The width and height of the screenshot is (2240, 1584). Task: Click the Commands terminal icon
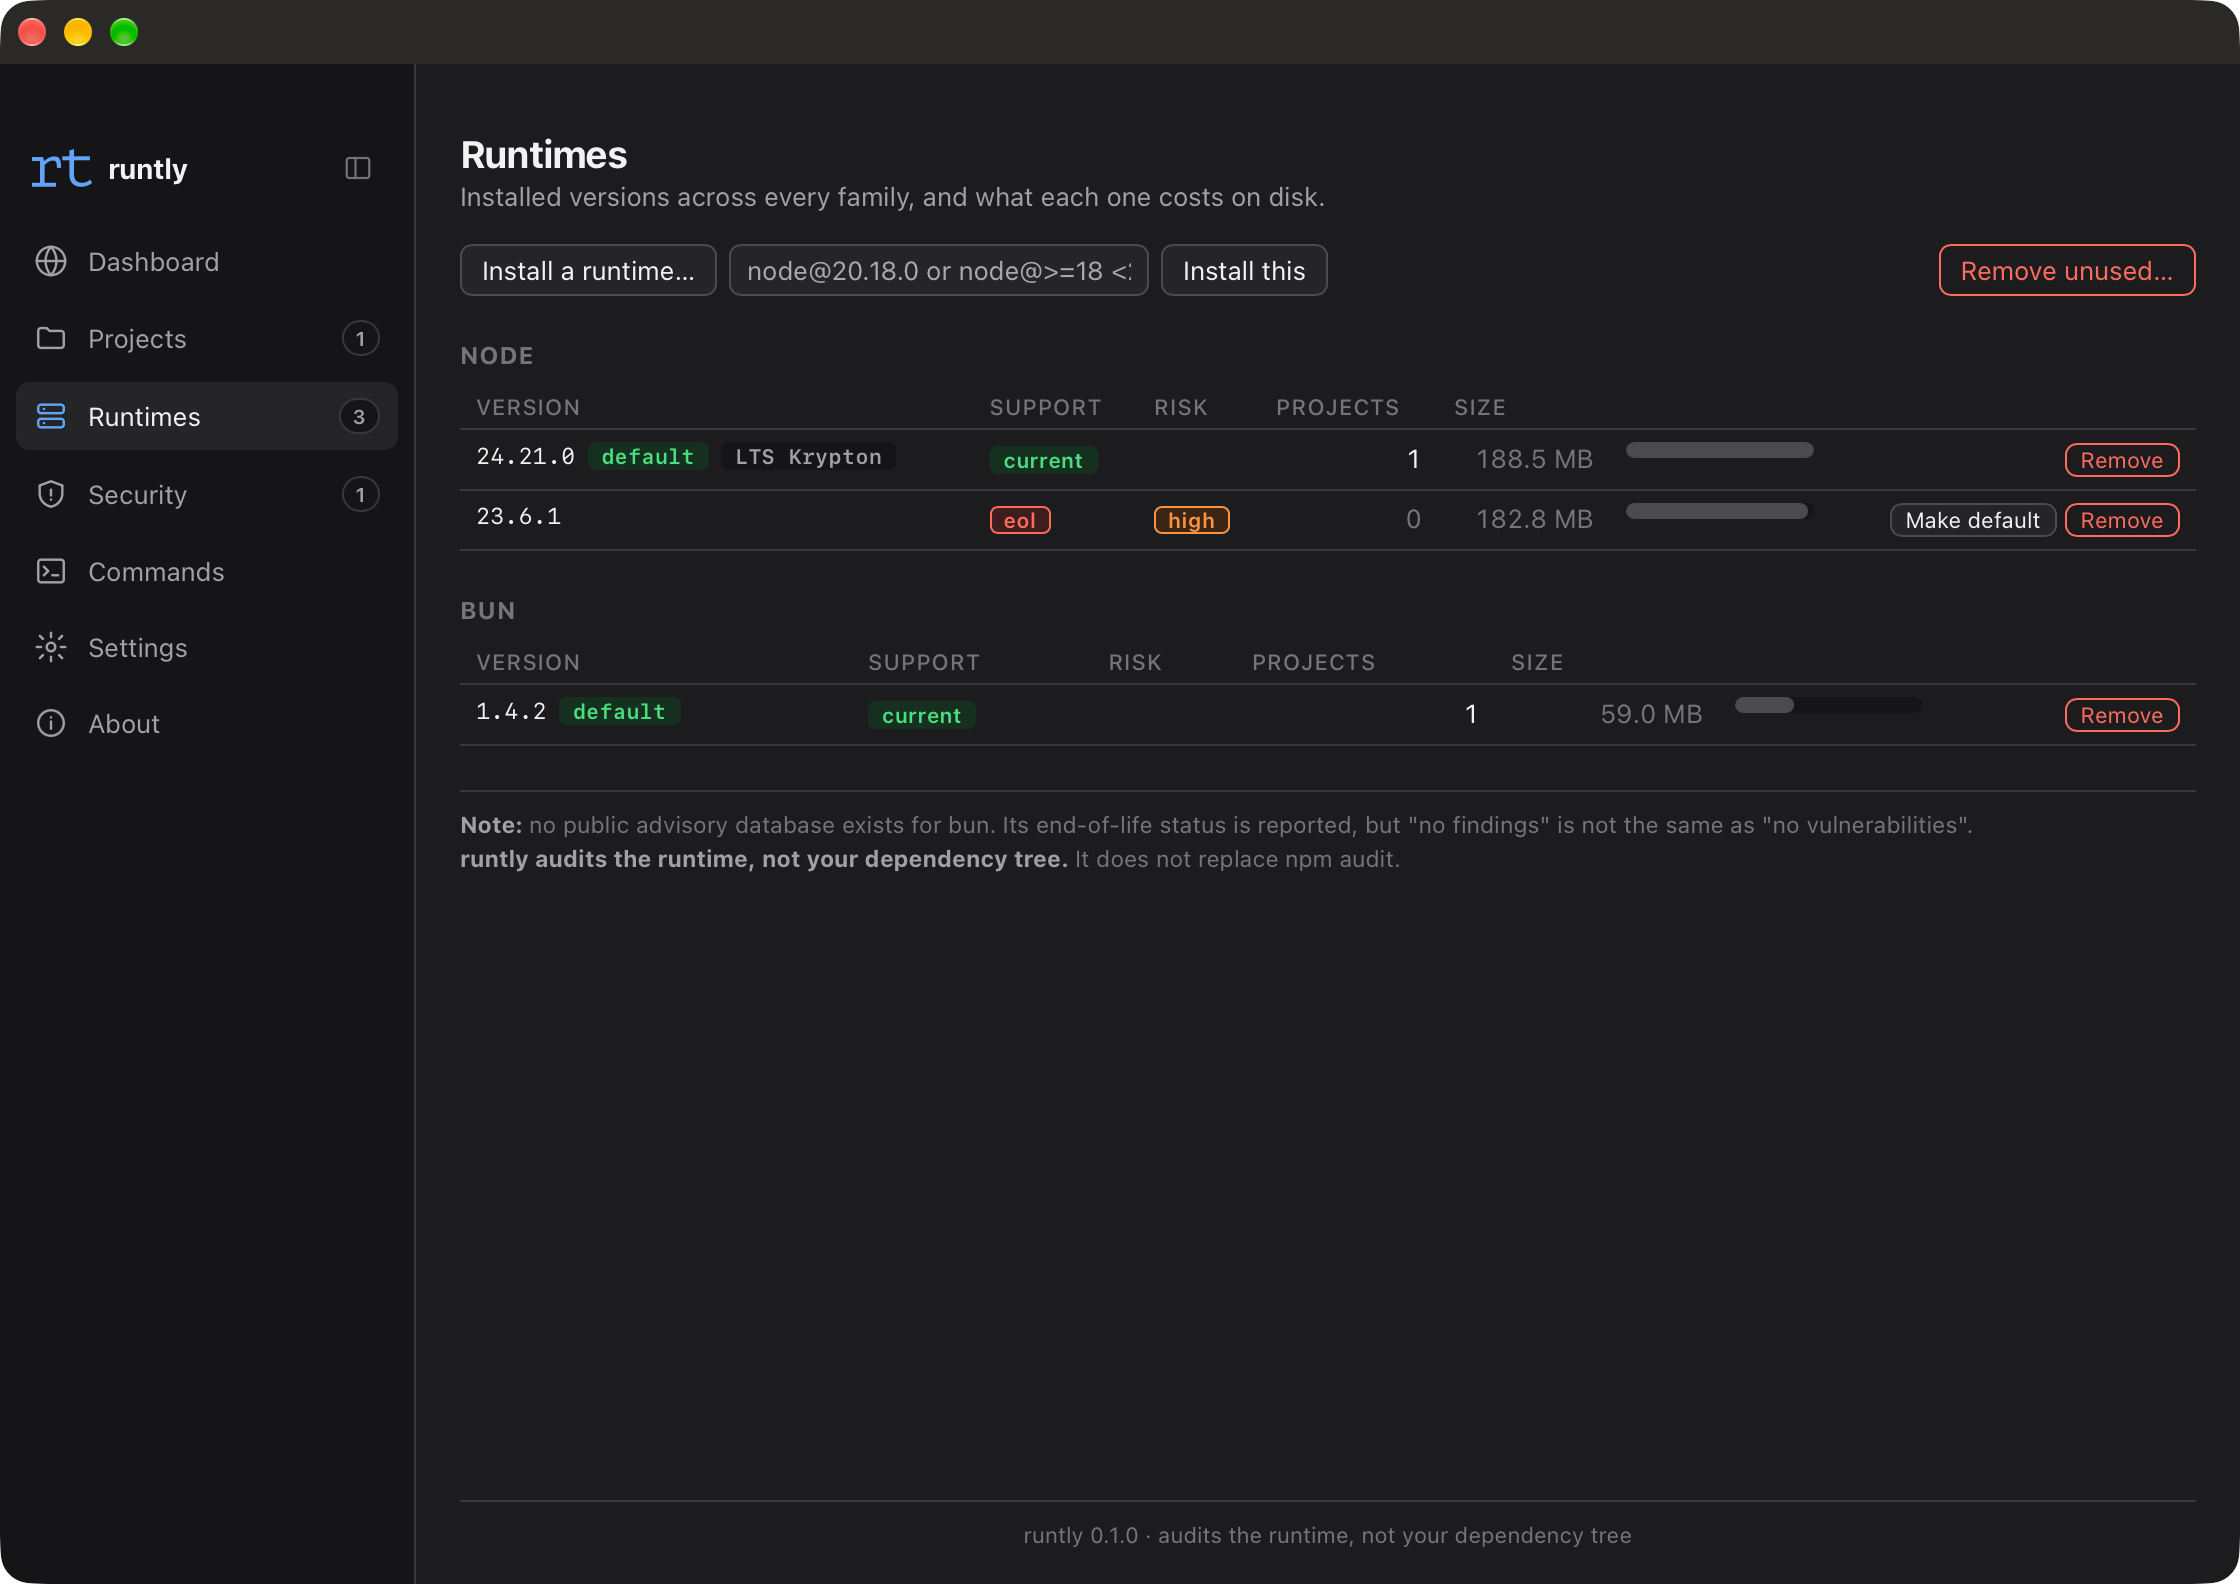[51, 571]
